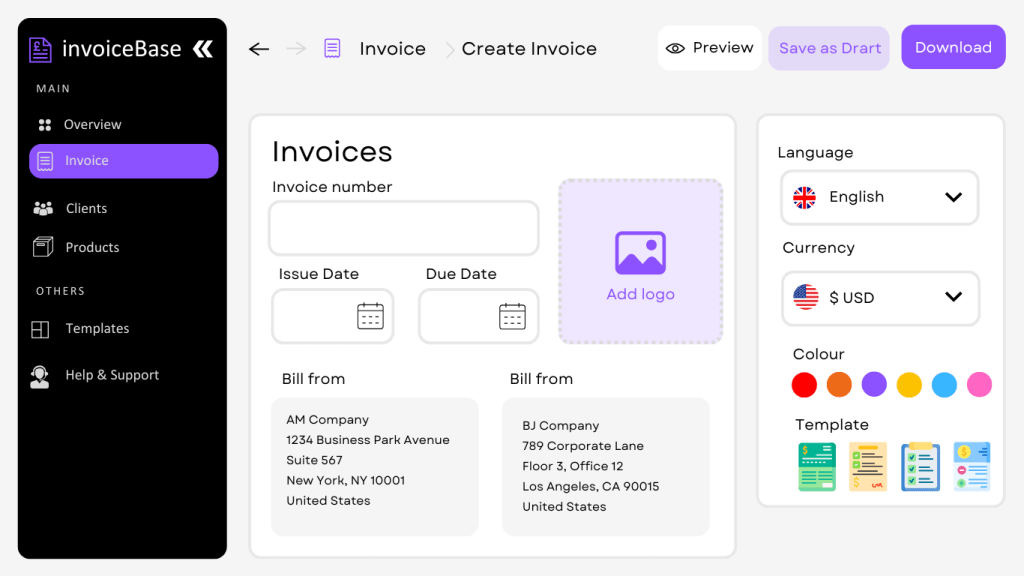Expand Language list via chevron arrow
The height and width of the screenshot is (576, 1024).
pos(953,197)
